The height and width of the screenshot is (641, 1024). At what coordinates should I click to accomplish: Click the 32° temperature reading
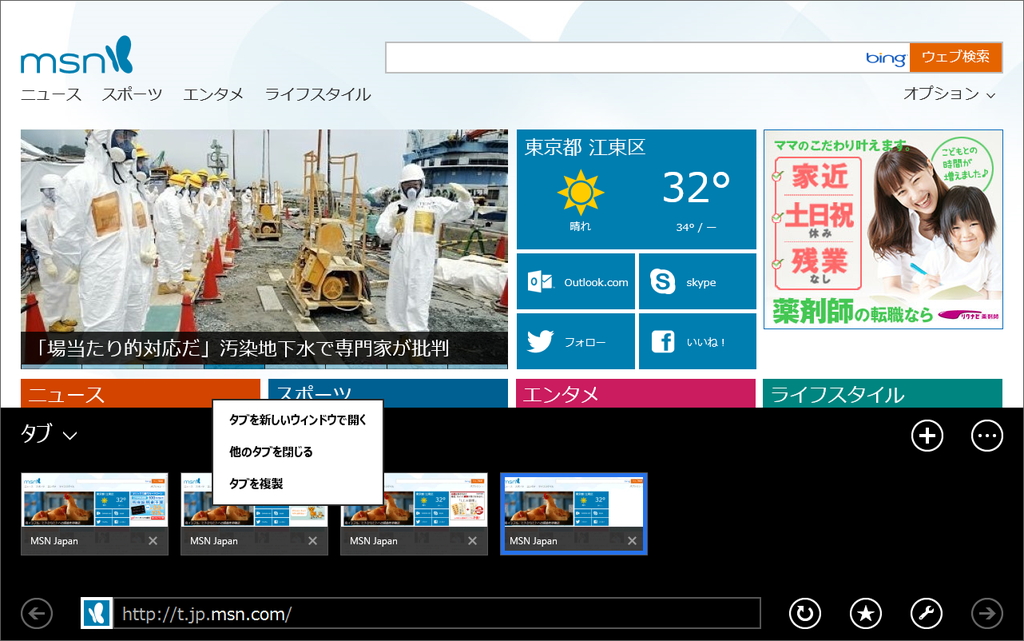click(x=696, y=187)
